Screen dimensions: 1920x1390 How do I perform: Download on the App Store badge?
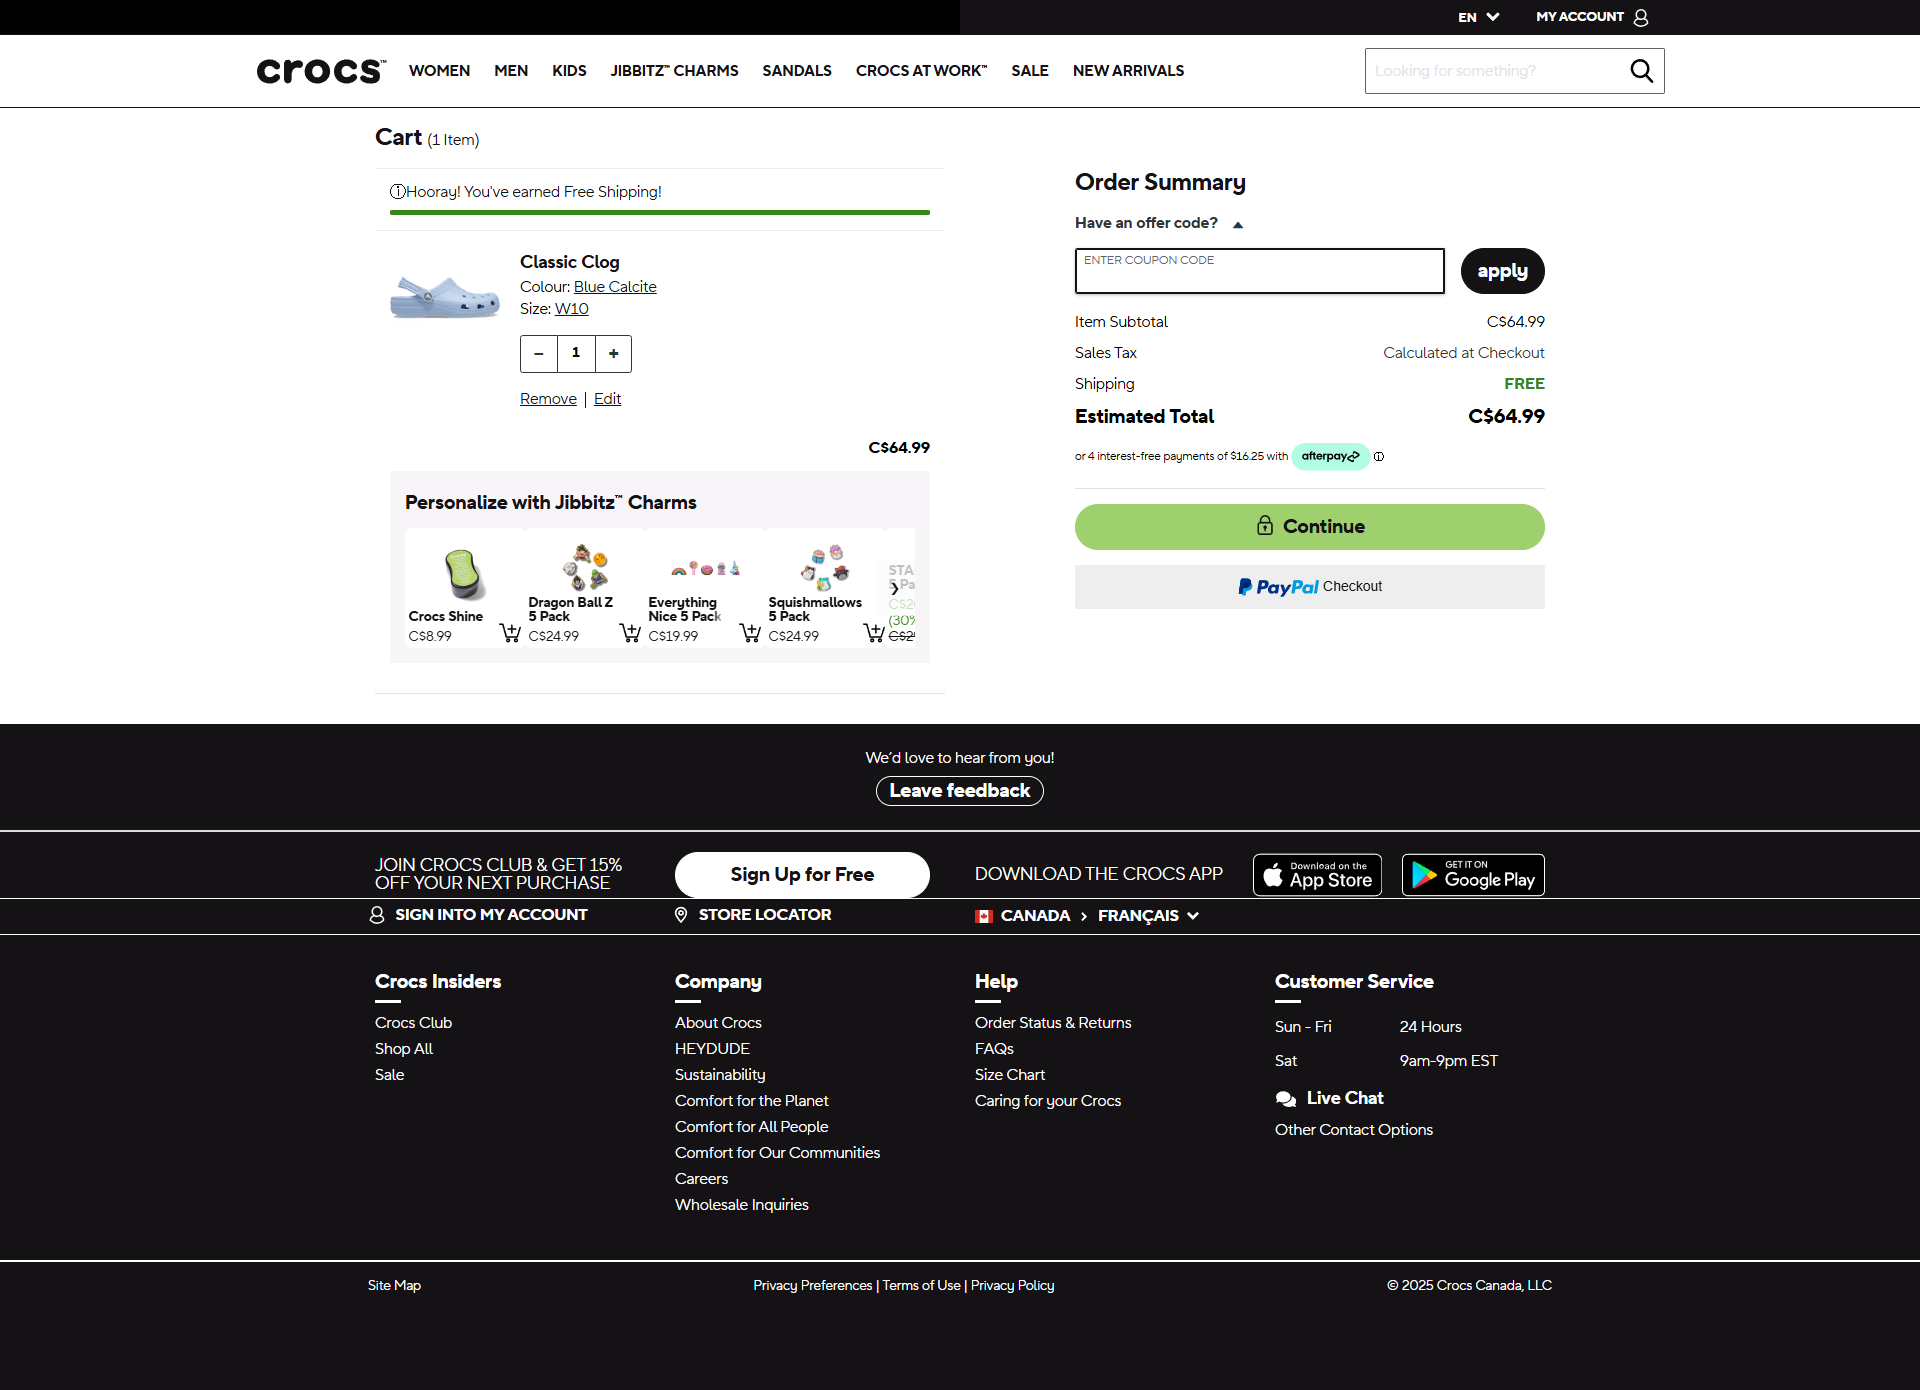coord(1317,875)
